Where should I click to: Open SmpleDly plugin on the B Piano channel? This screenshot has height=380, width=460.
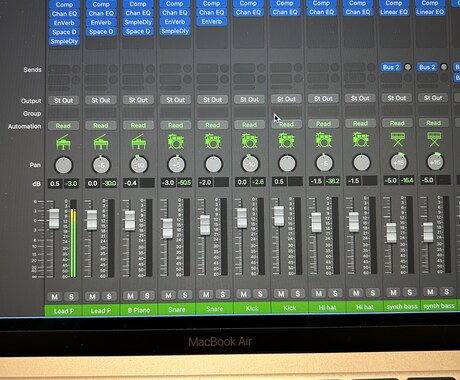138,22
